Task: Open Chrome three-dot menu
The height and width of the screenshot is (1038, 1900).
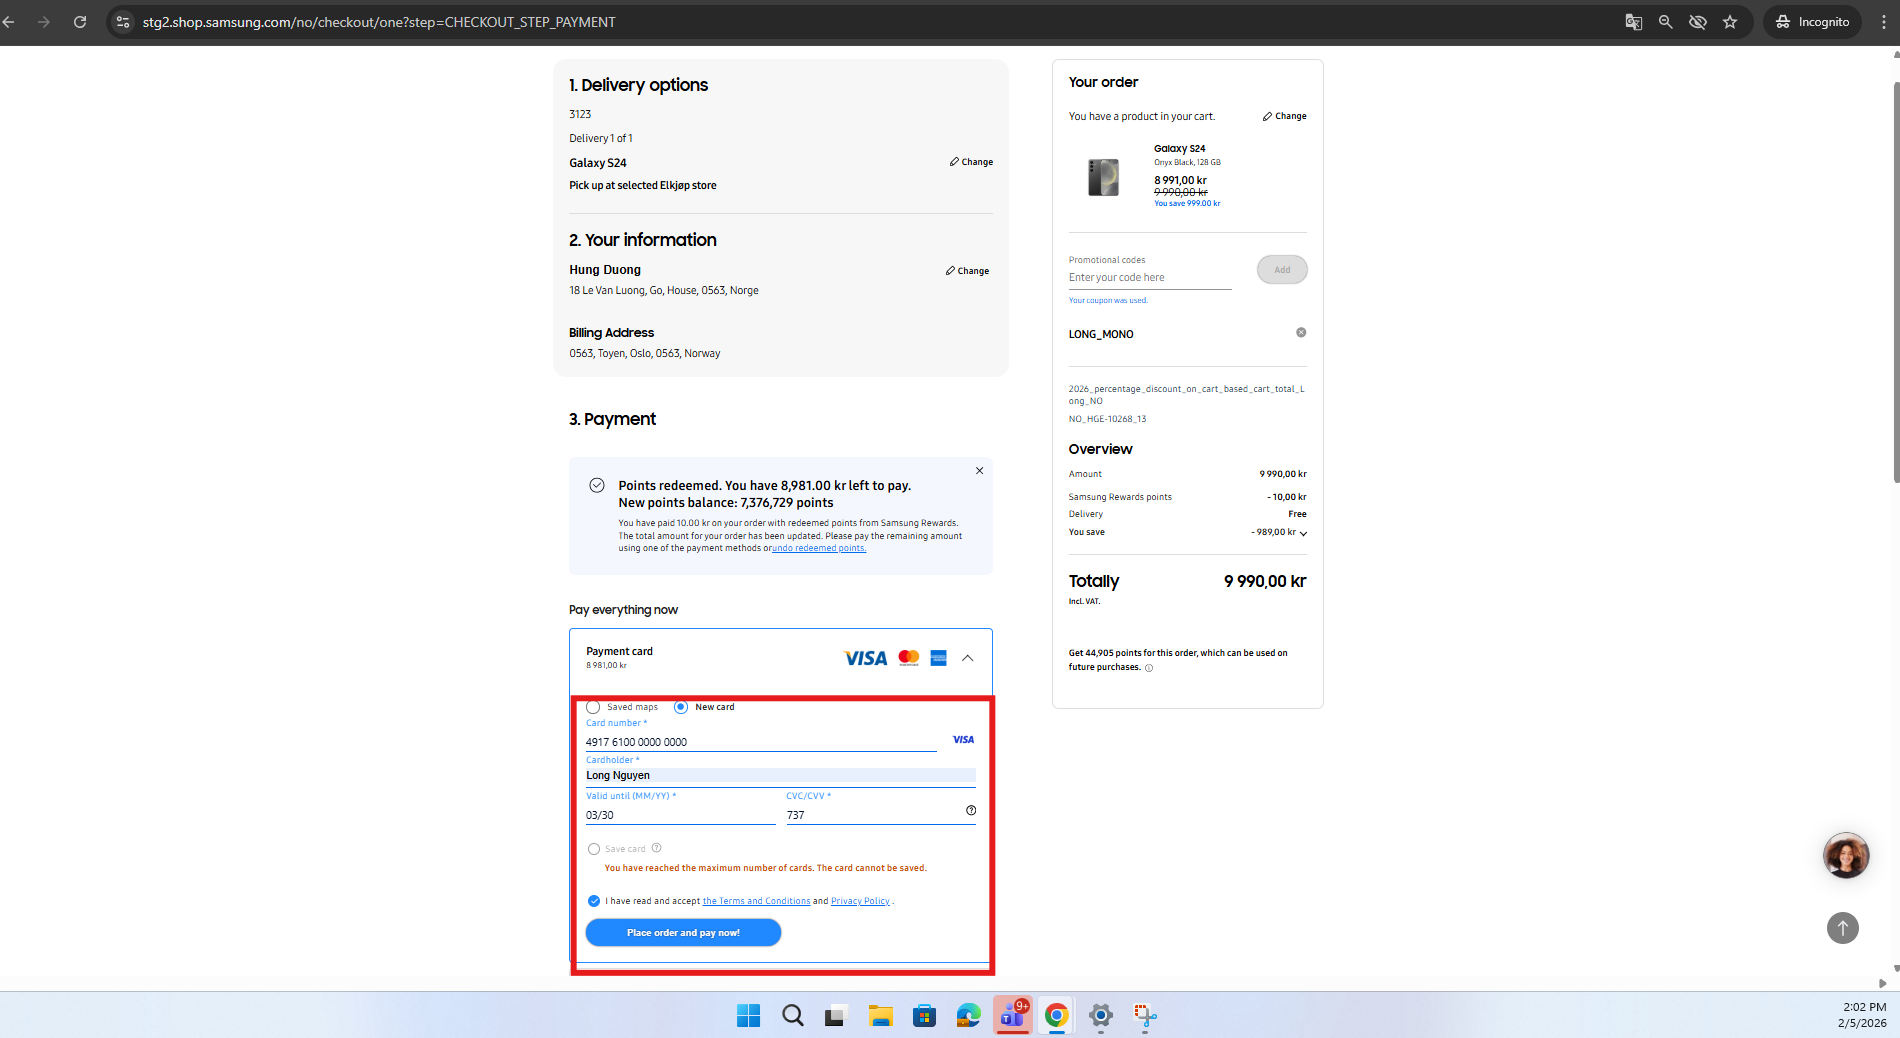Action: [x=1883, y=22]
